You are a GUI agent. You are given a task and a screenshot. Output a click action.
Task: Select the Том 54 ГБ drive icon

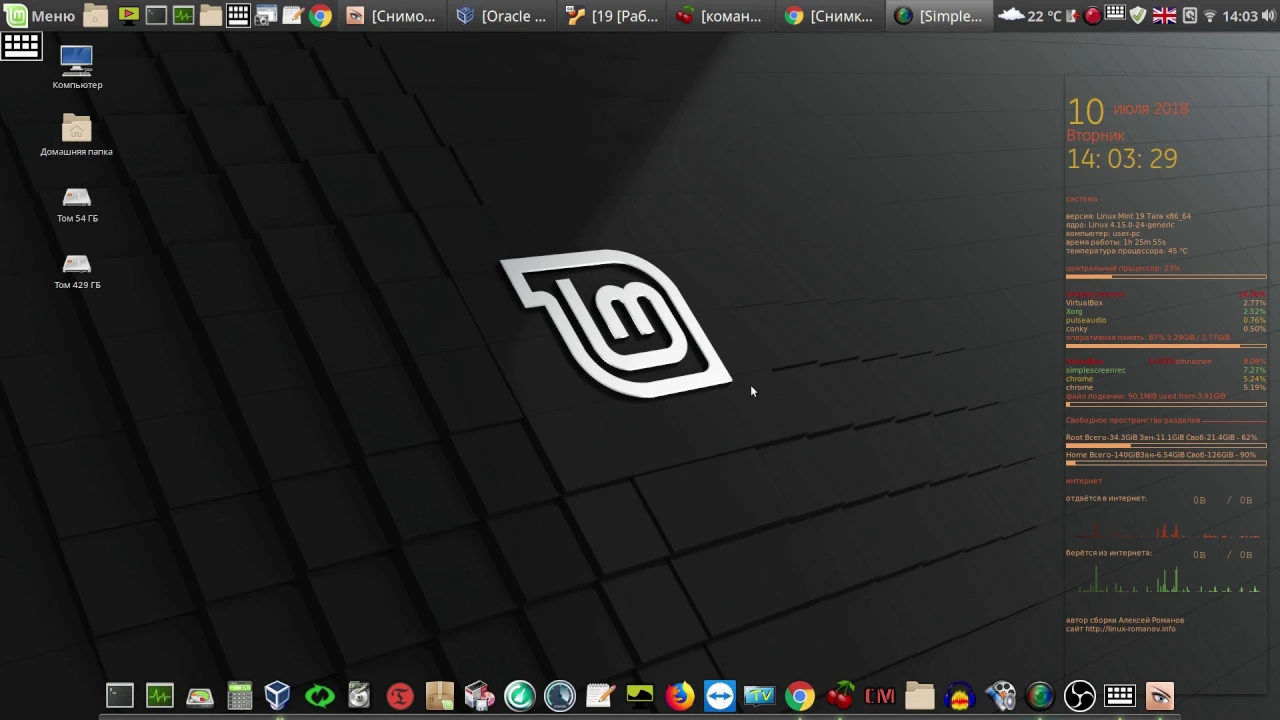point(77,204)
